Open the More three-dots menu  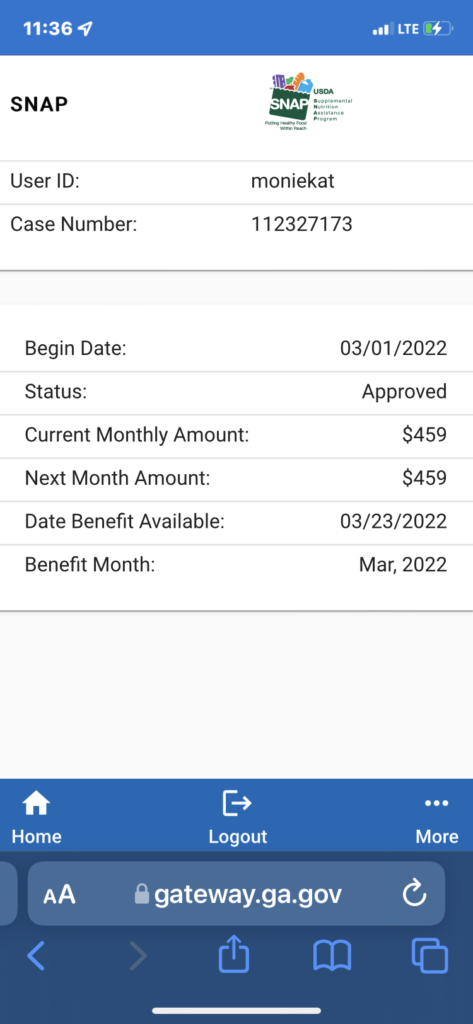pyautogui.click(x=436, y=803)
